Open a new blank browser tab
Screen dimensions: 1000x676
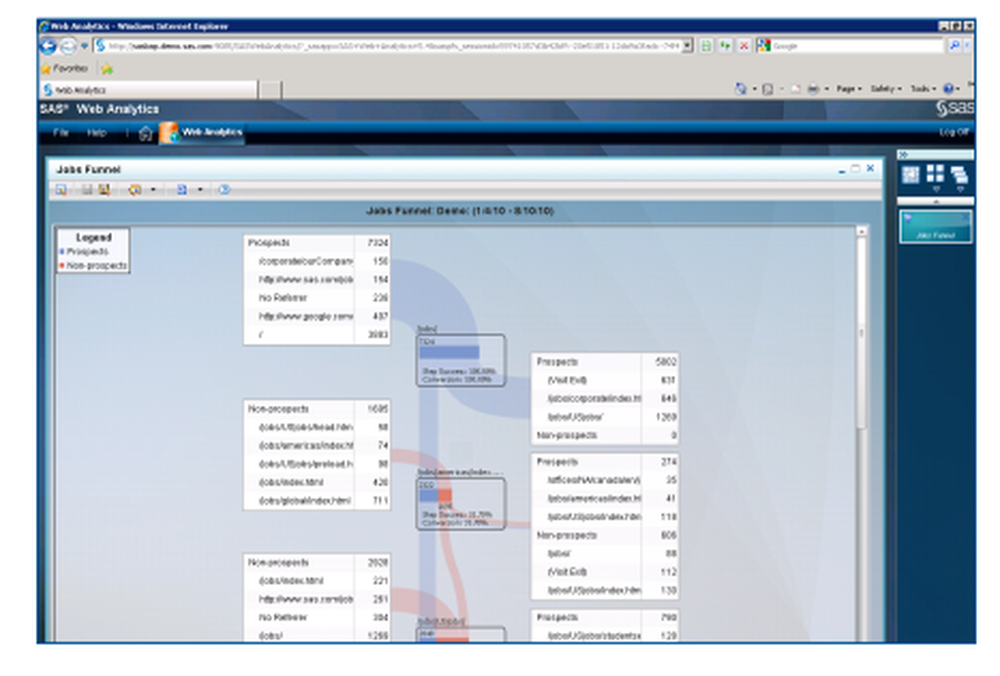pyautogui.click(x=270, y=90)
